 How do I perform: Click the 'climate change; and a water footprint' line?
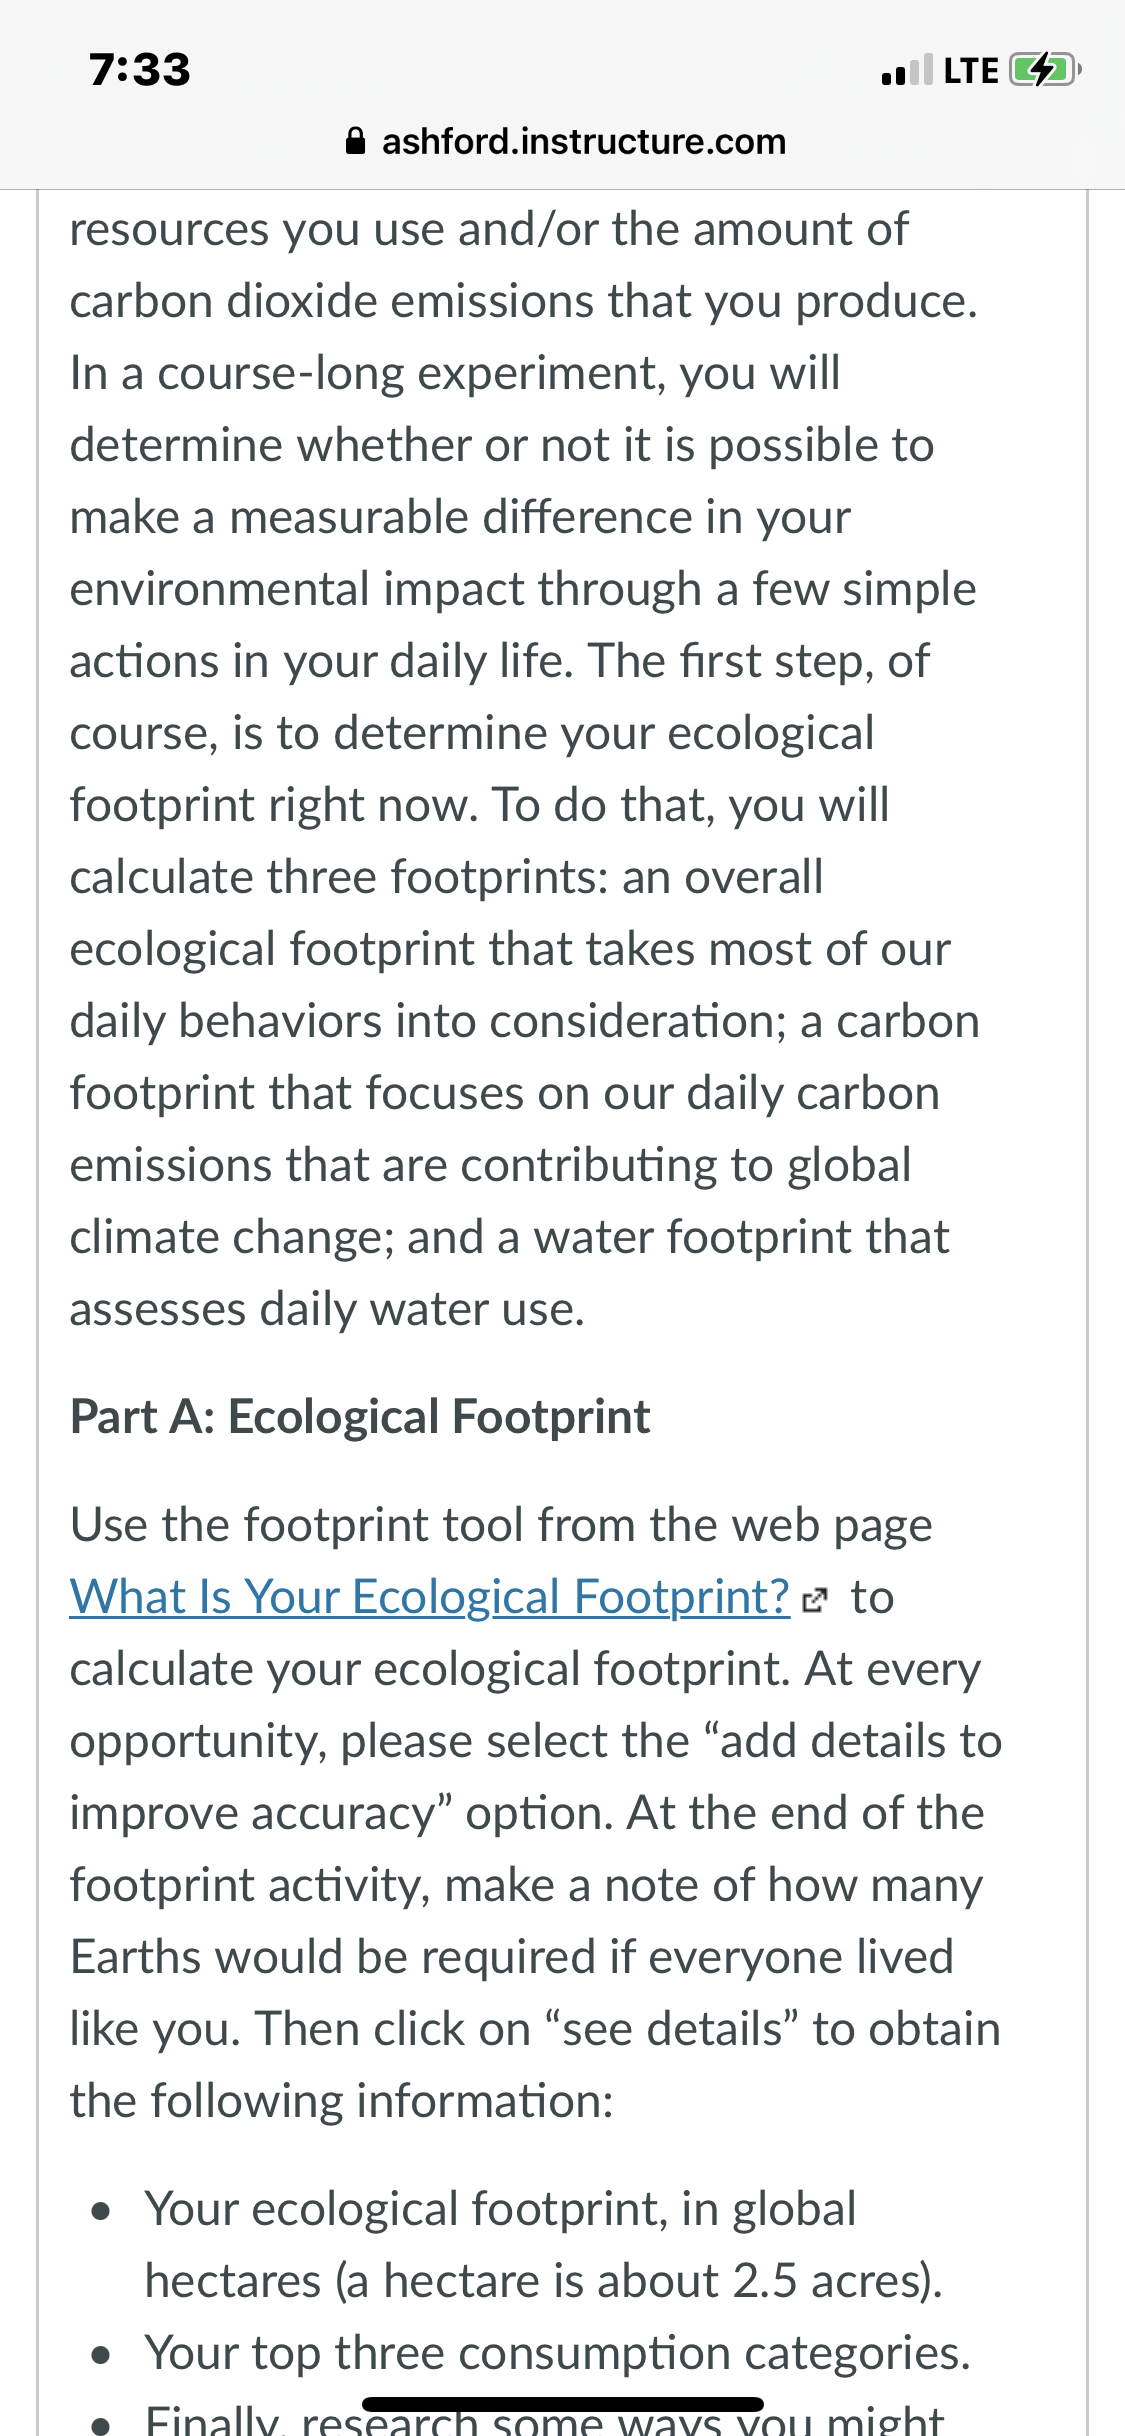509,1237
